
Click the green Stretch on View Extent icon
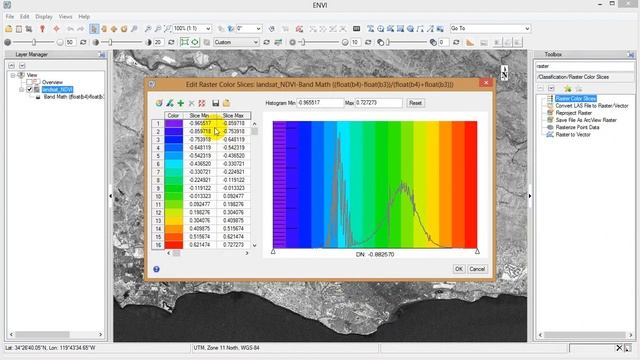[184, 42]
